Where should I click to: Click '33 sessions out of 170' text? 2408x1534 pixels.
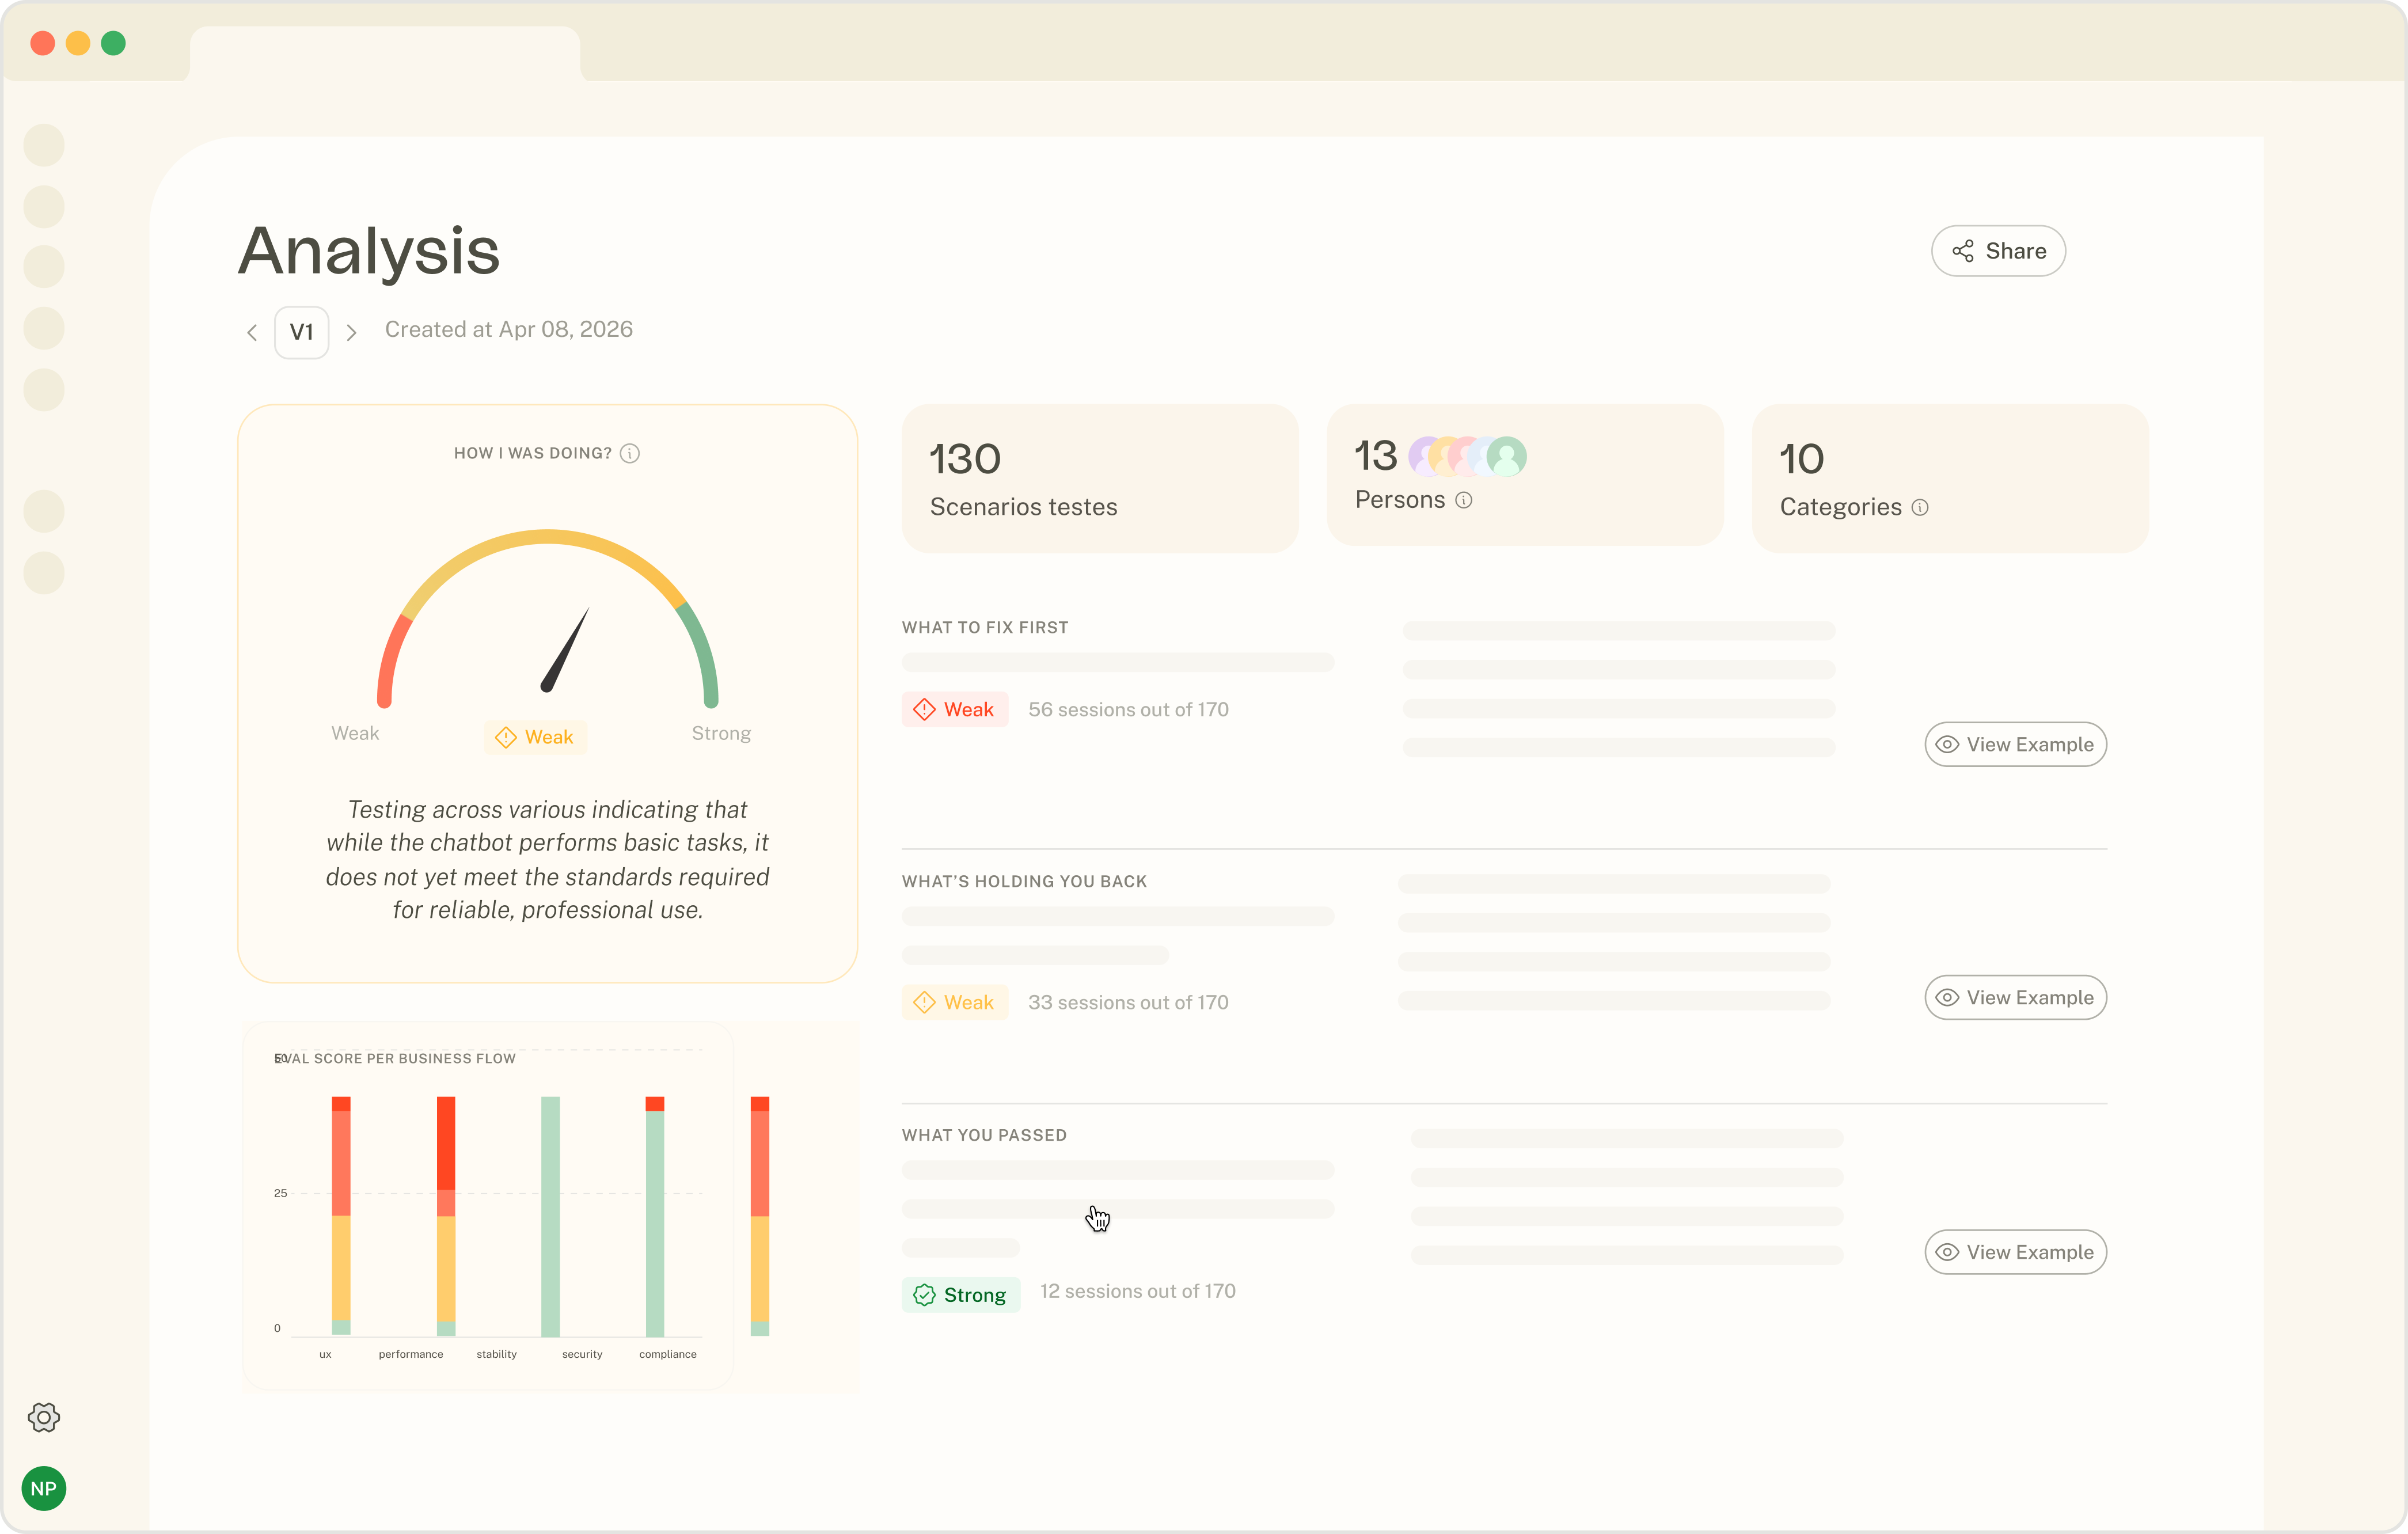point(1128,1002)
